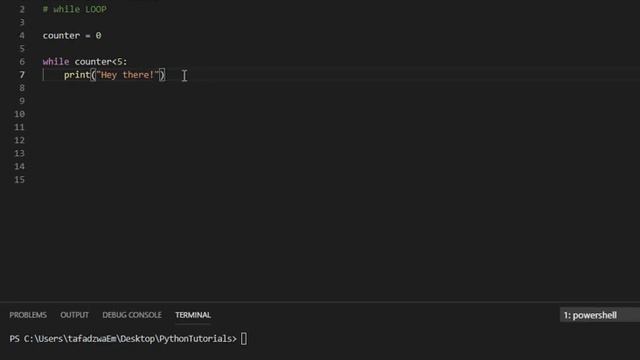Open the PROBLEMS panel tab

click(28, 315)
